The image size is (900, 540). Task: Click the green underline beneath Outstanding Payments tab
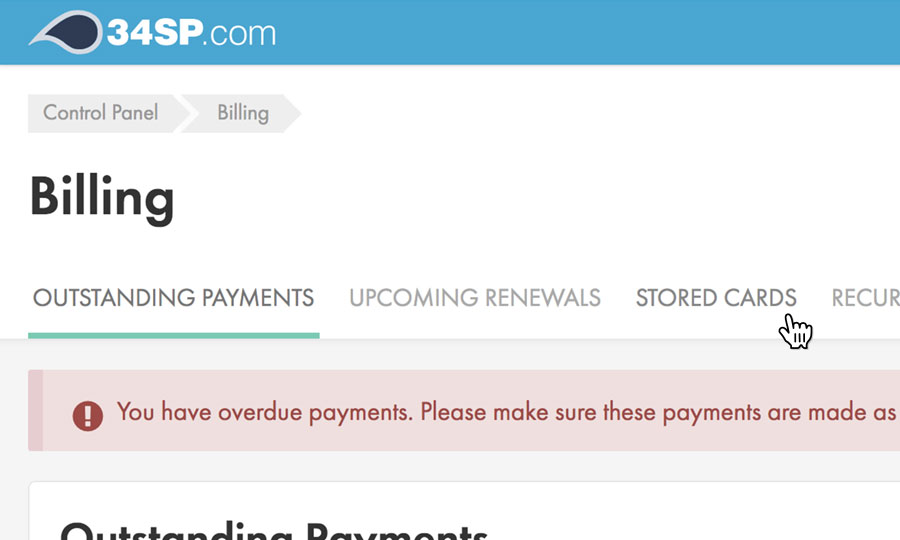pos(173,336)
